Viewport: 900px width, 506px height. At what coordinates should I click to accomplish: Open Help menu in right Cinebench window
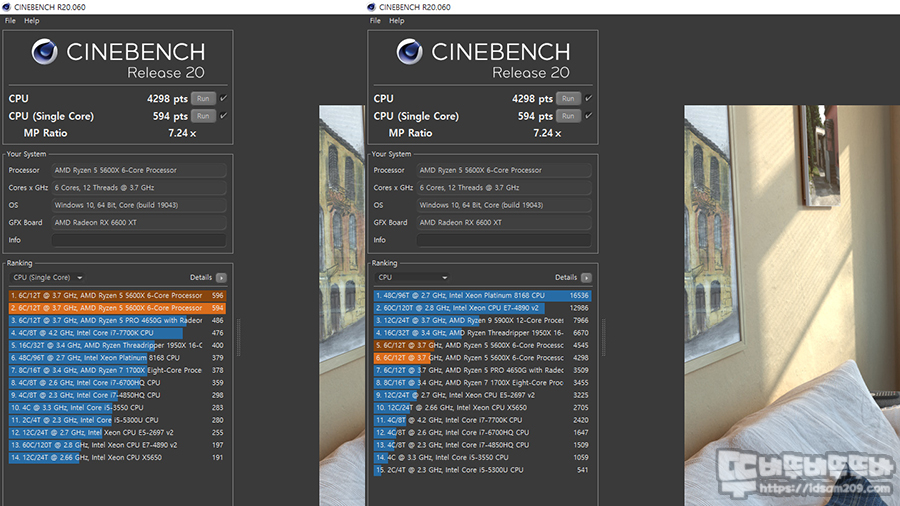tap(397, 21)
